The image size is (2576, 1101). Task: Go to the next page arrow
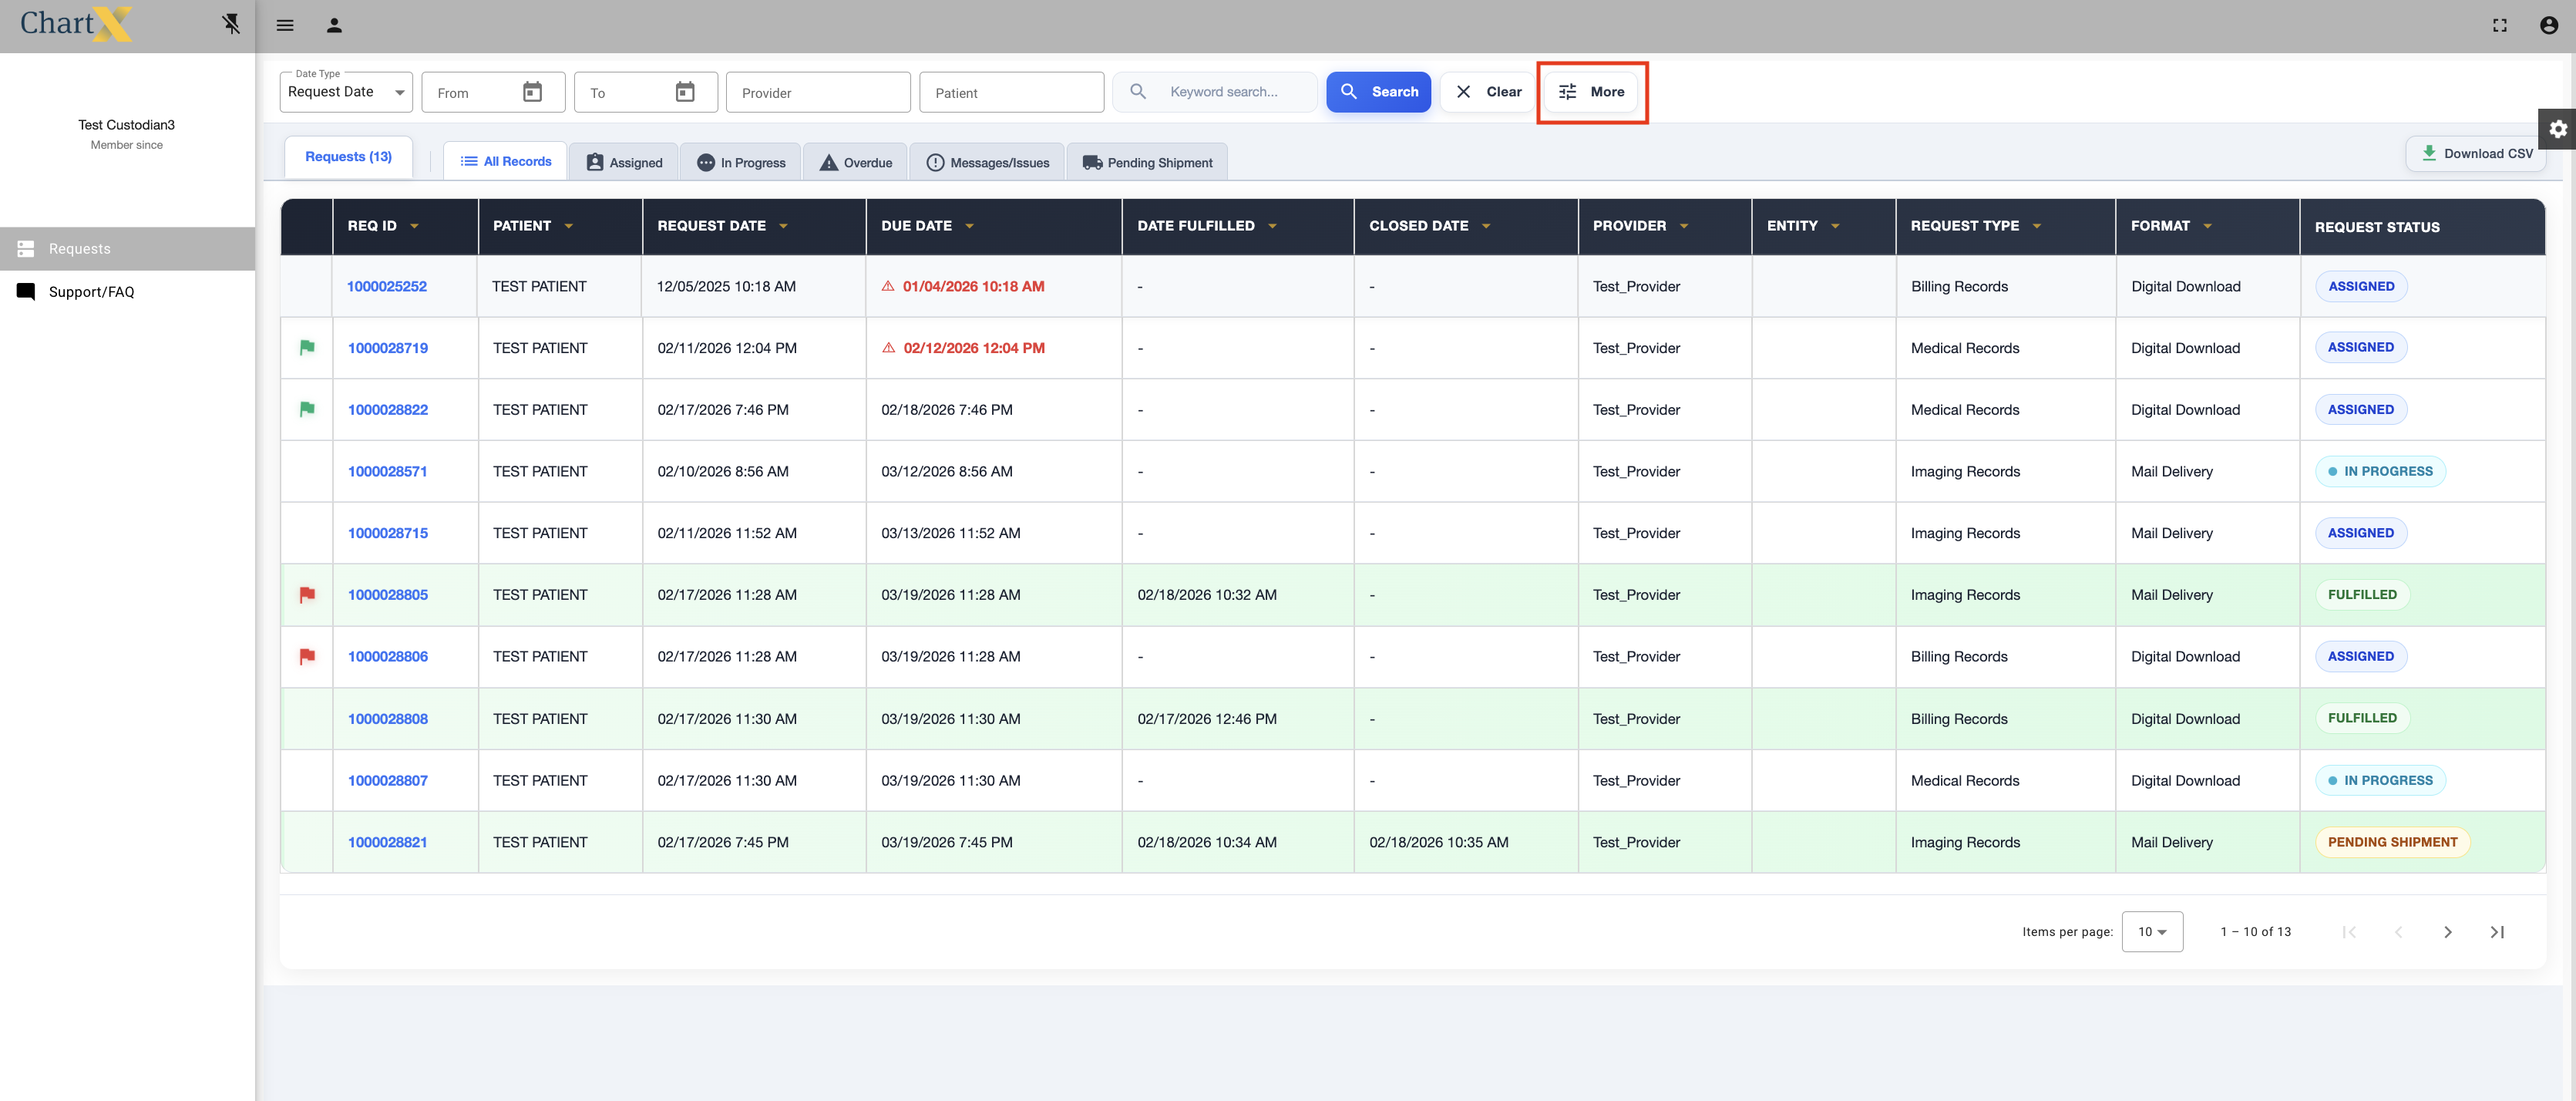pos(2448,932)
